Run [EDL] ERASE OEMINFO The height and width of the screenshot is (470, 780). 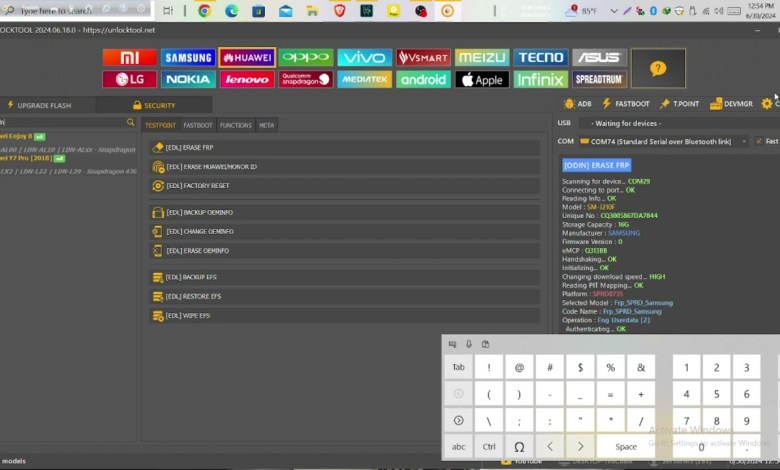coord(344,251)
